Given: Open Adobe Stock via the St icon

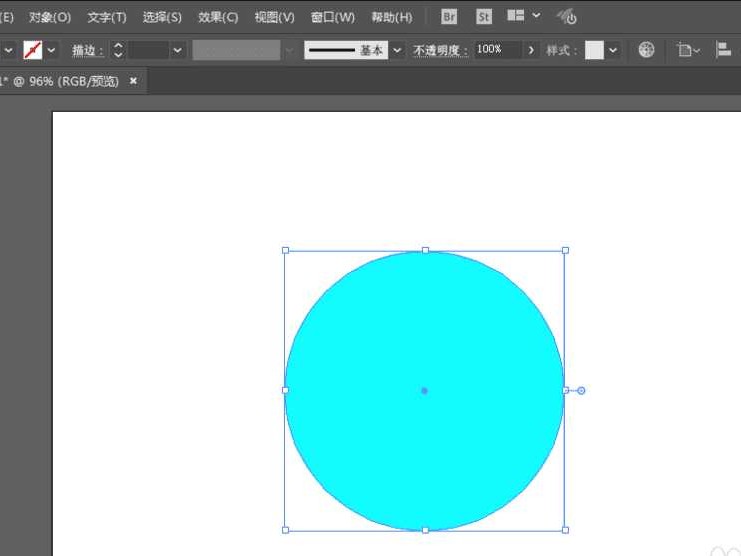Looking at the screenshot, I should coord(483,17).
